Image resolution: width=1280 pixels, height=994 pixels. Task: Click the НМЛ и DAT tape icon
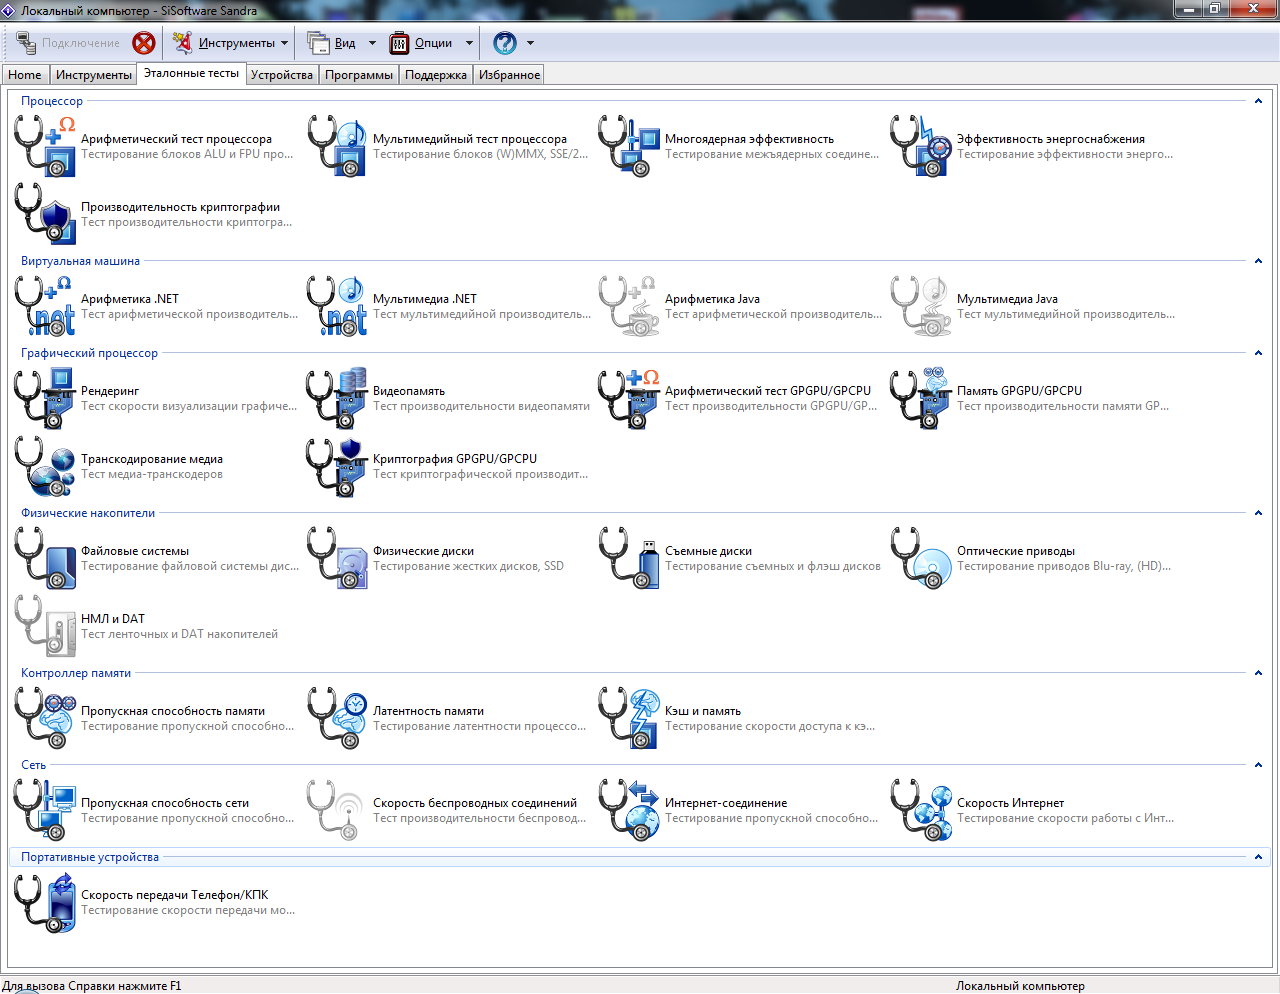[x=45, y=626]
